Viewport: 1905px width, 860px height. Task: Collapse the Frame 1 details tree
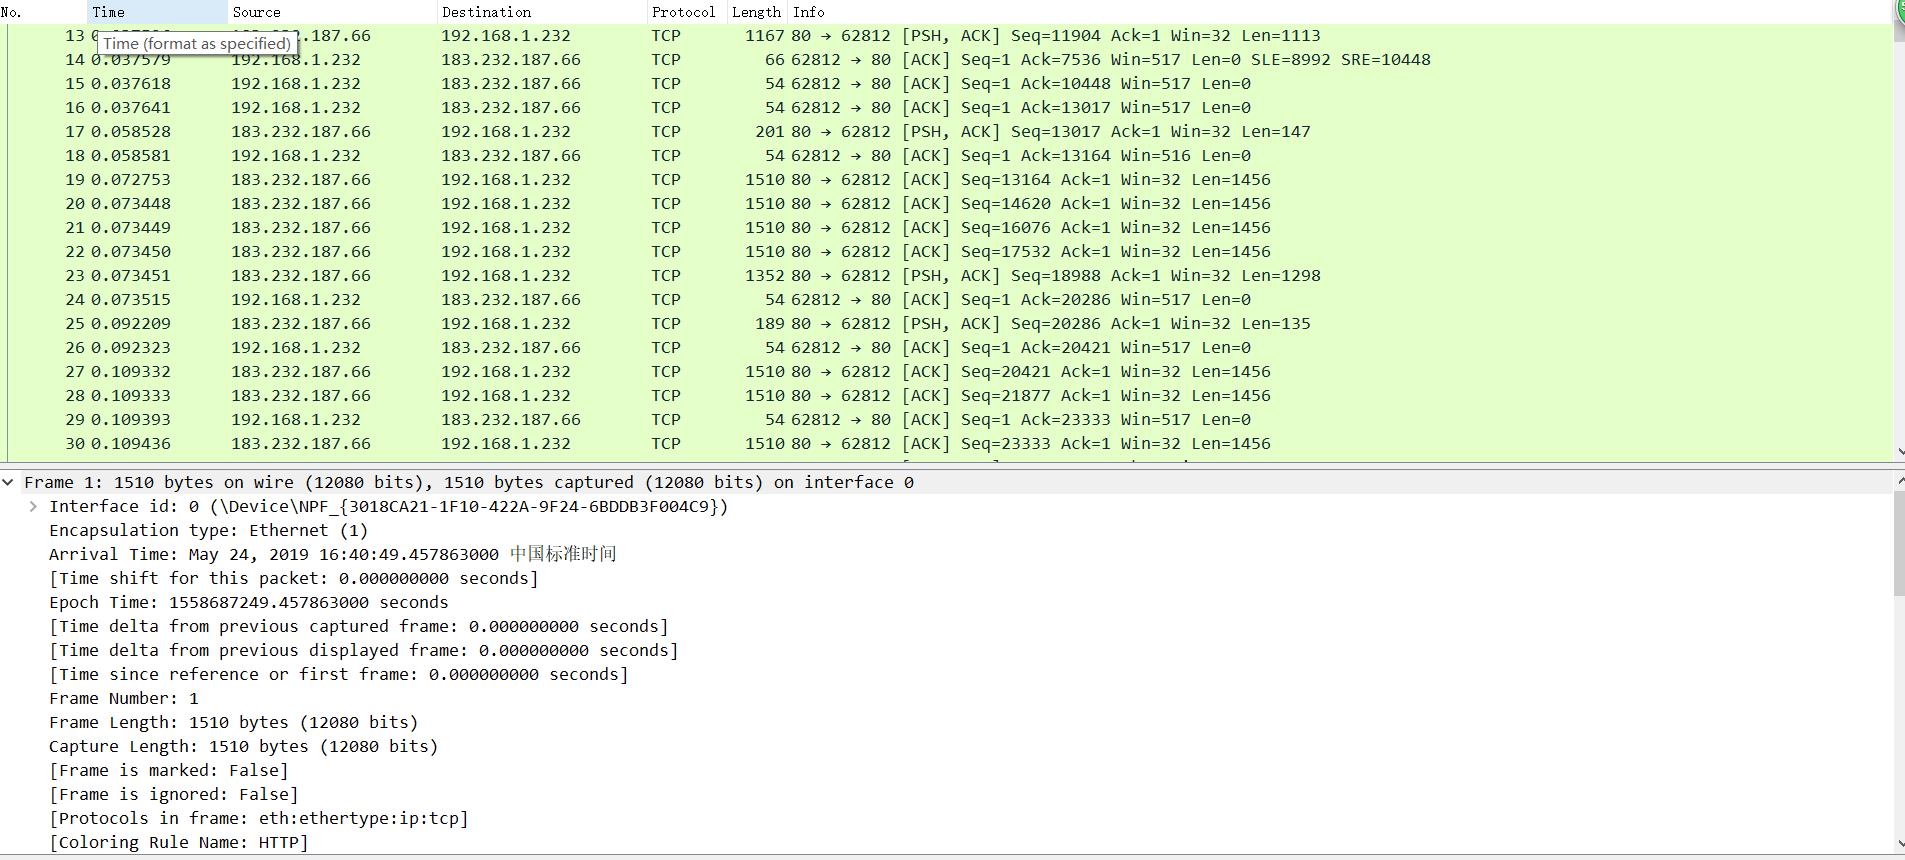pos(8,482)
